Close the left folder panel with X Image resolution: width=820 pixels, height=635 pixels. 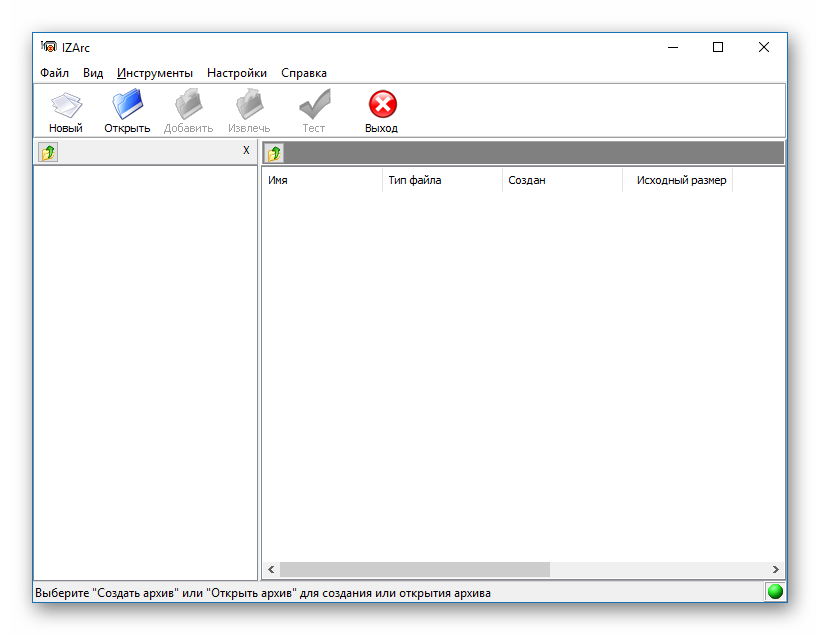(x=246, y=151)
